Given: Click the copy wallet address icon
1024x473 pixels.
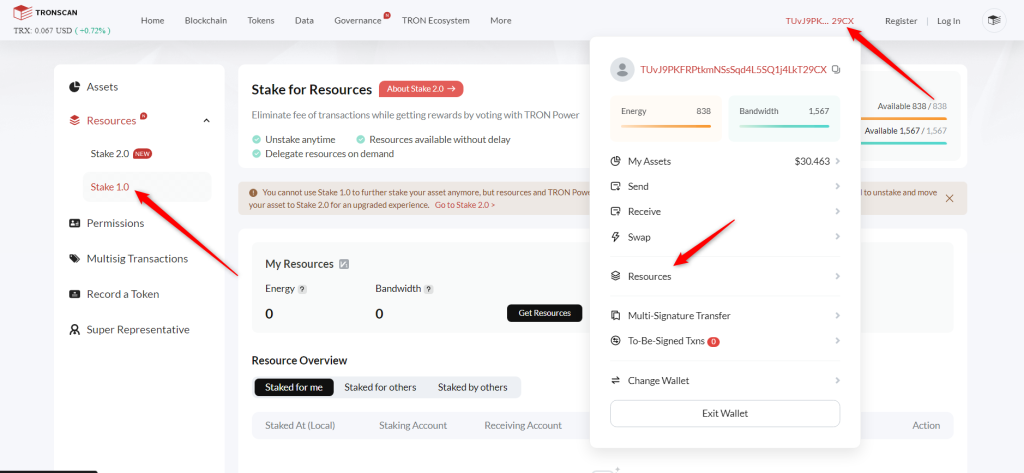Looking at the screenshot, I should tap(836, 70).
